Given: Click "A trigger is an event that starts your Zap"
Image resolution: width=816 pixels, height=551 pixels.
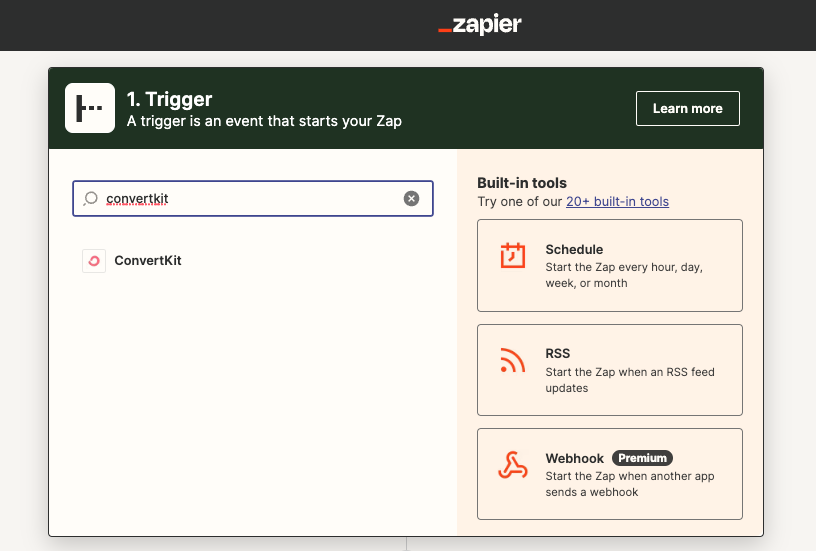Looking at the screenshot, I should 264,121.
